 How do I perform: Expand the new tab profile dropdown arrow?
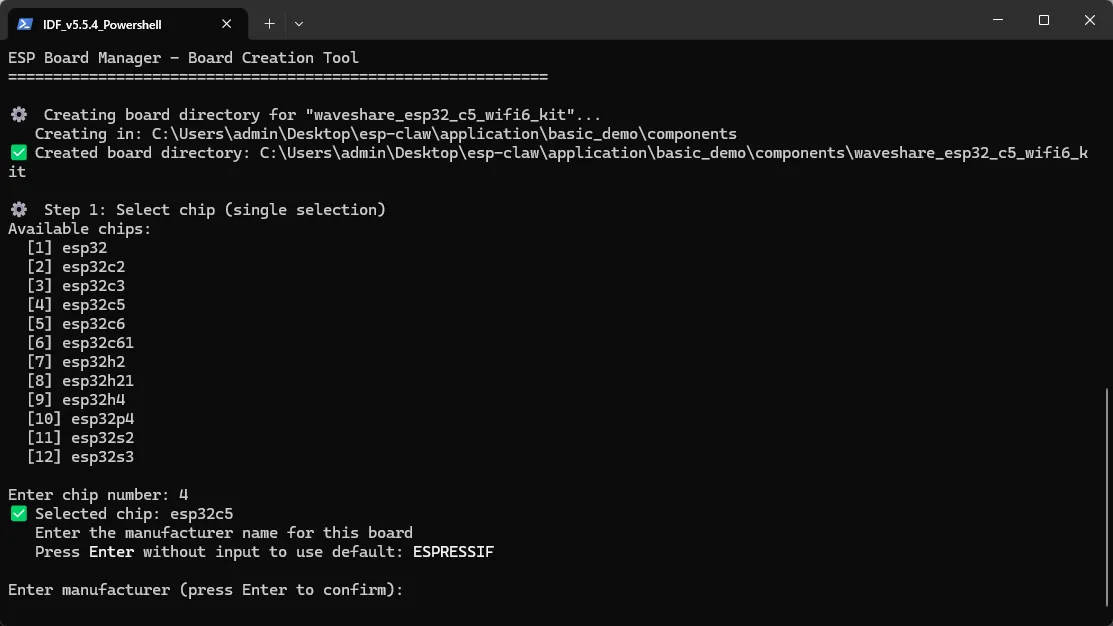299,24
